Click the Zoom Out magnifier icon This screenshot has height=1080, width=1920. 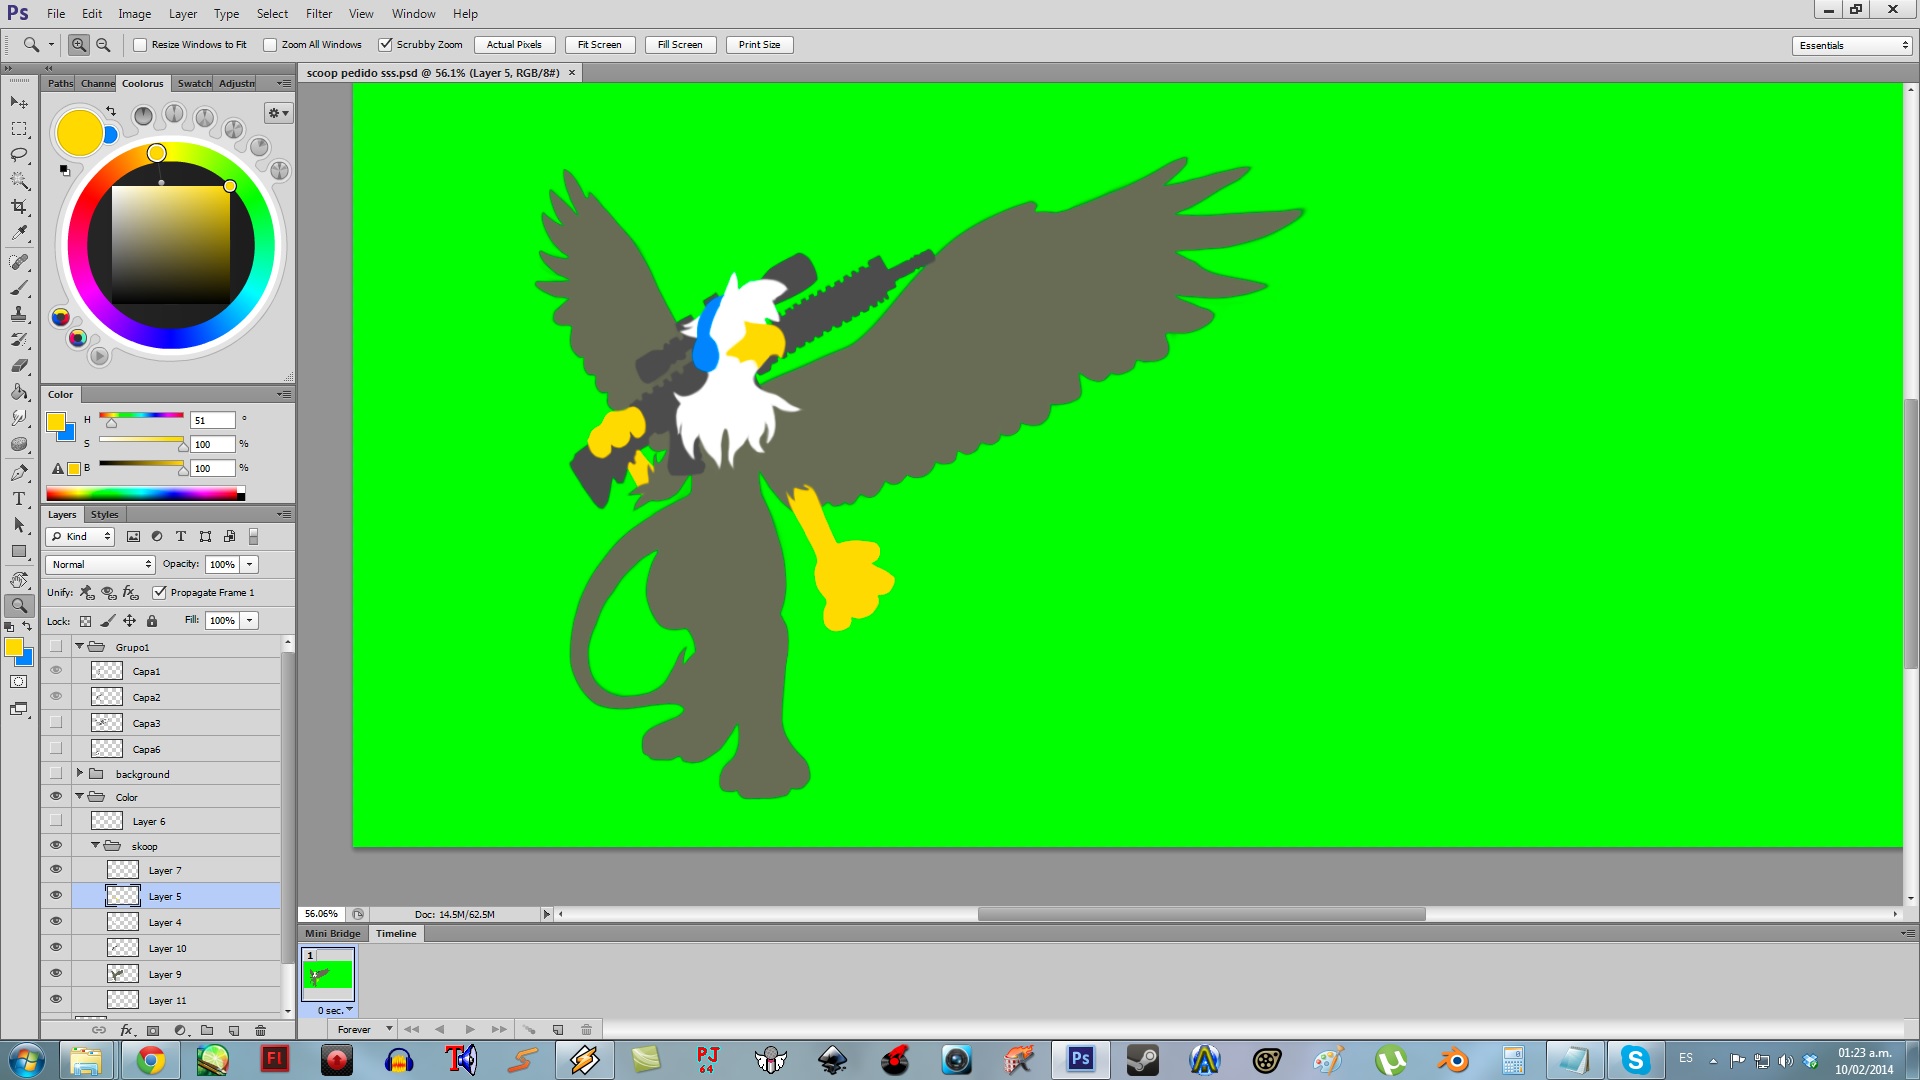point(103,45)
